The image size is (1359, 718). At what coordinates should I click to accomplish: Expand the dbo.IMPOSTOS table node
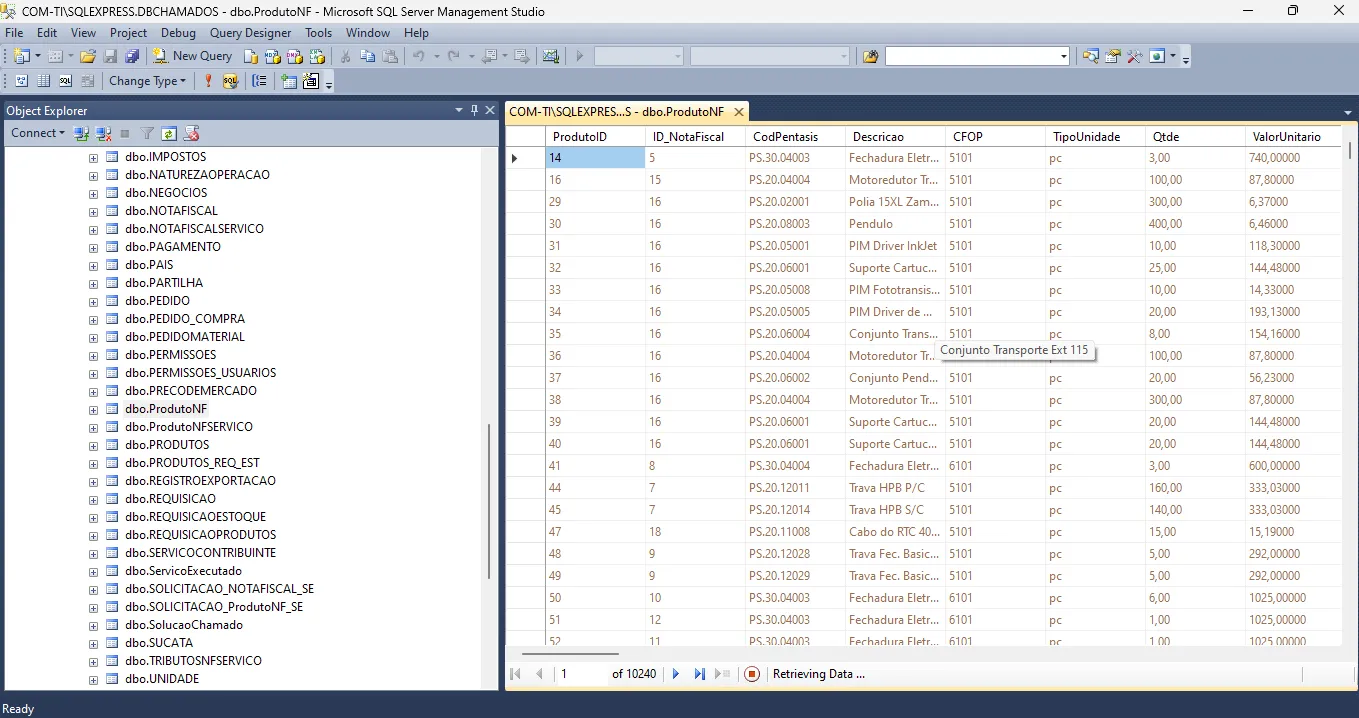click(x=93, y=157)
